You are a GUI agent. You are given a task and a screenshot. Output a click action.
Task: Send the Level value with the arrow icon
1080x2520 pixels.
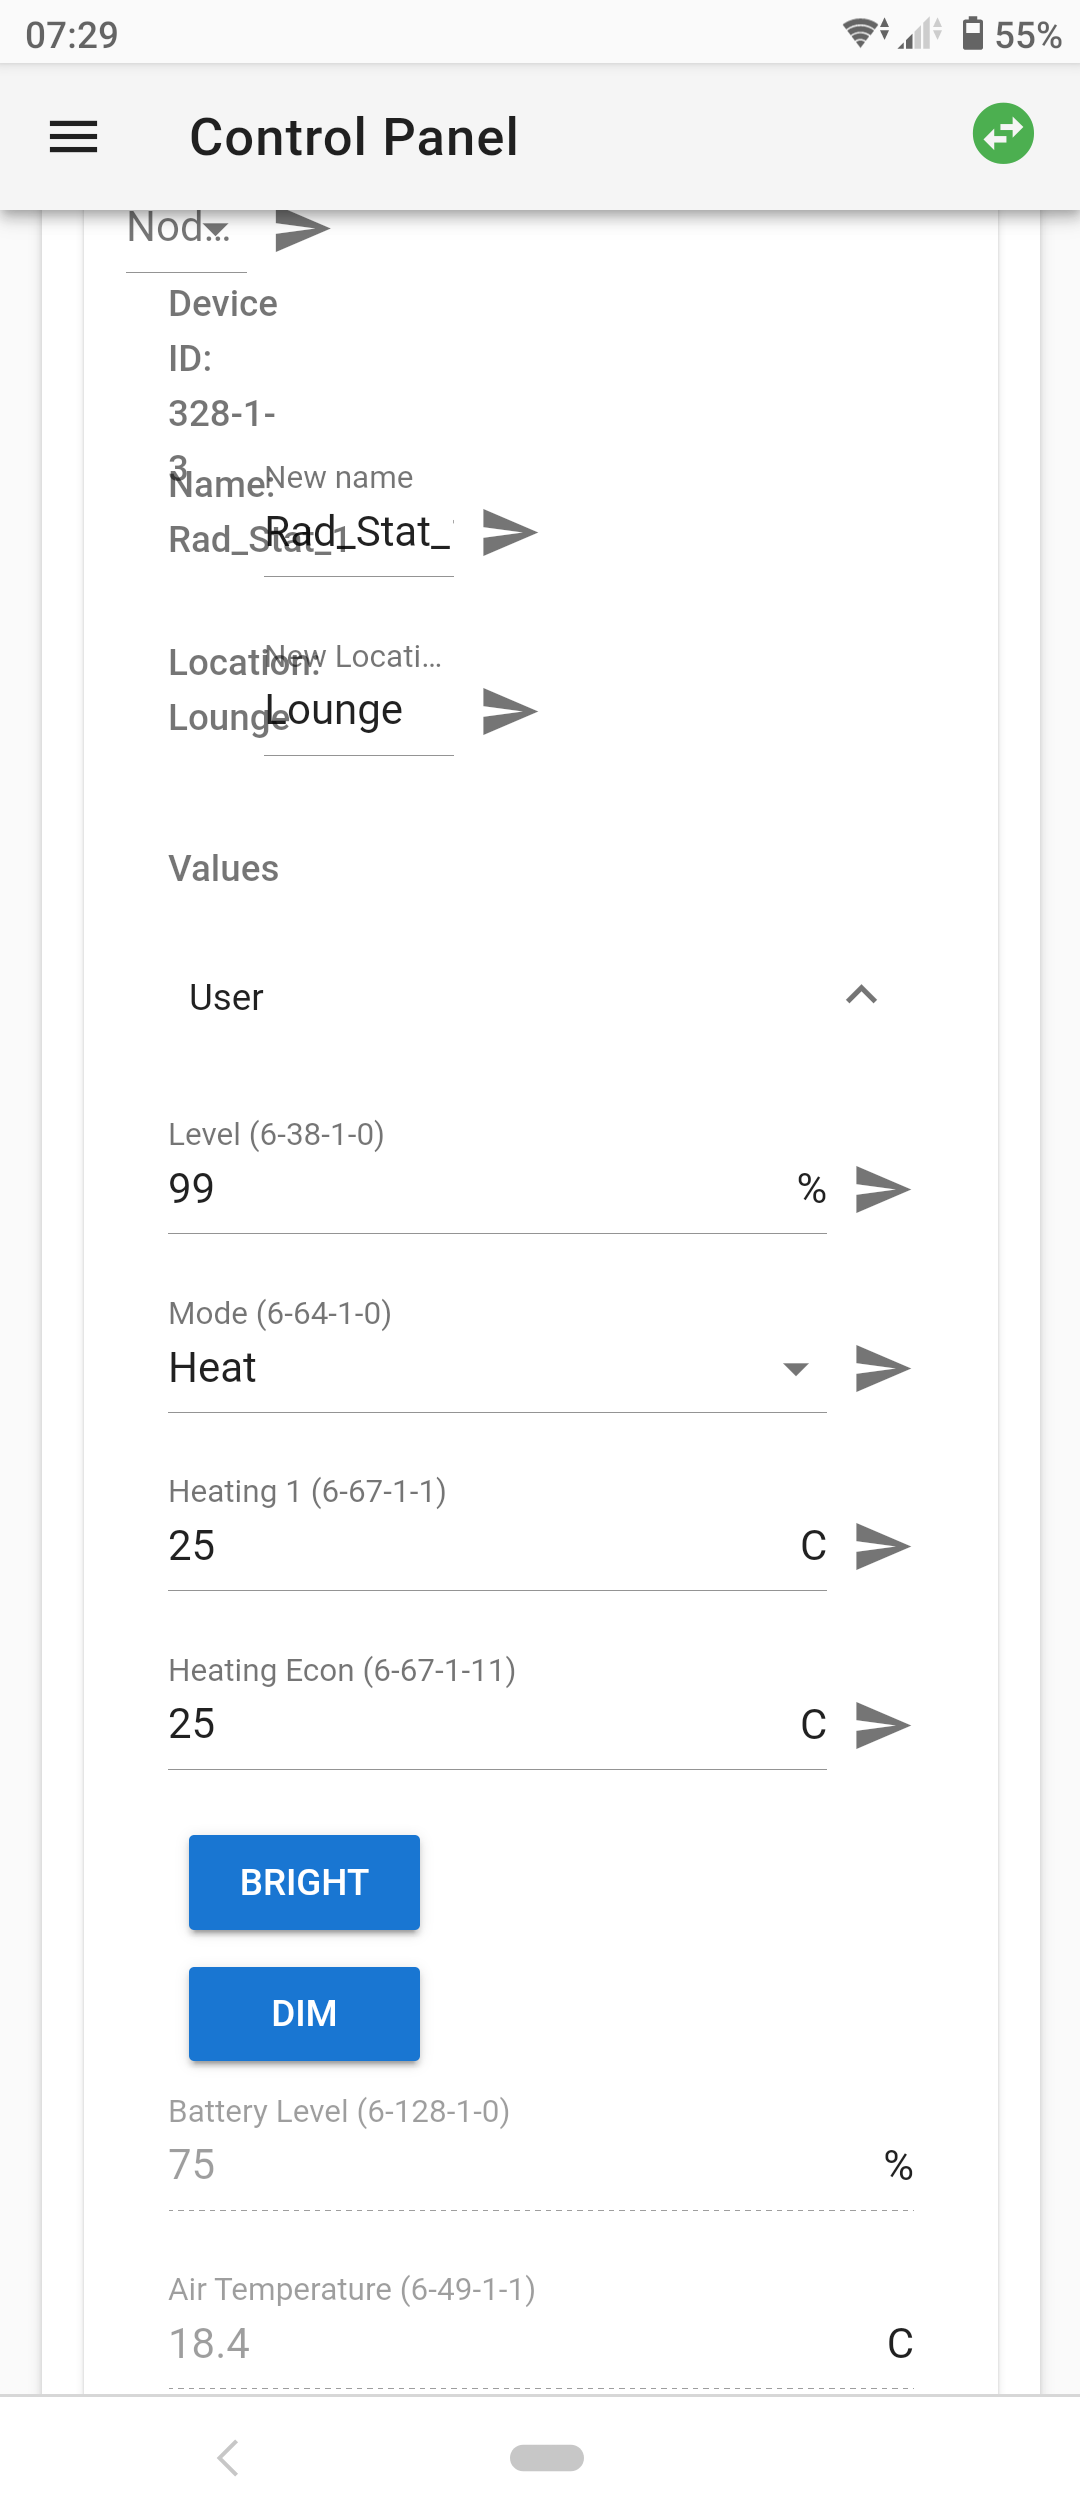click(884, 1188)
